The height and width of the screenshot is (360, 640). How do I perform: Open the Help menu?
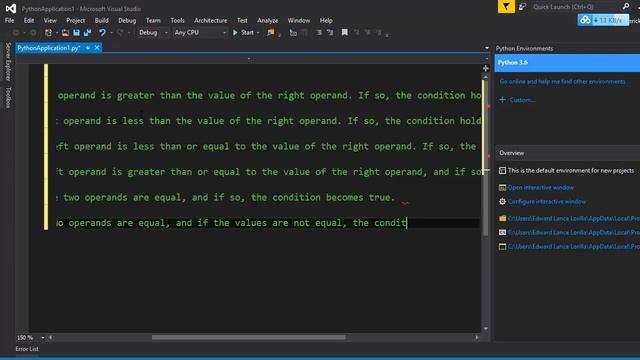pos(326,20)
